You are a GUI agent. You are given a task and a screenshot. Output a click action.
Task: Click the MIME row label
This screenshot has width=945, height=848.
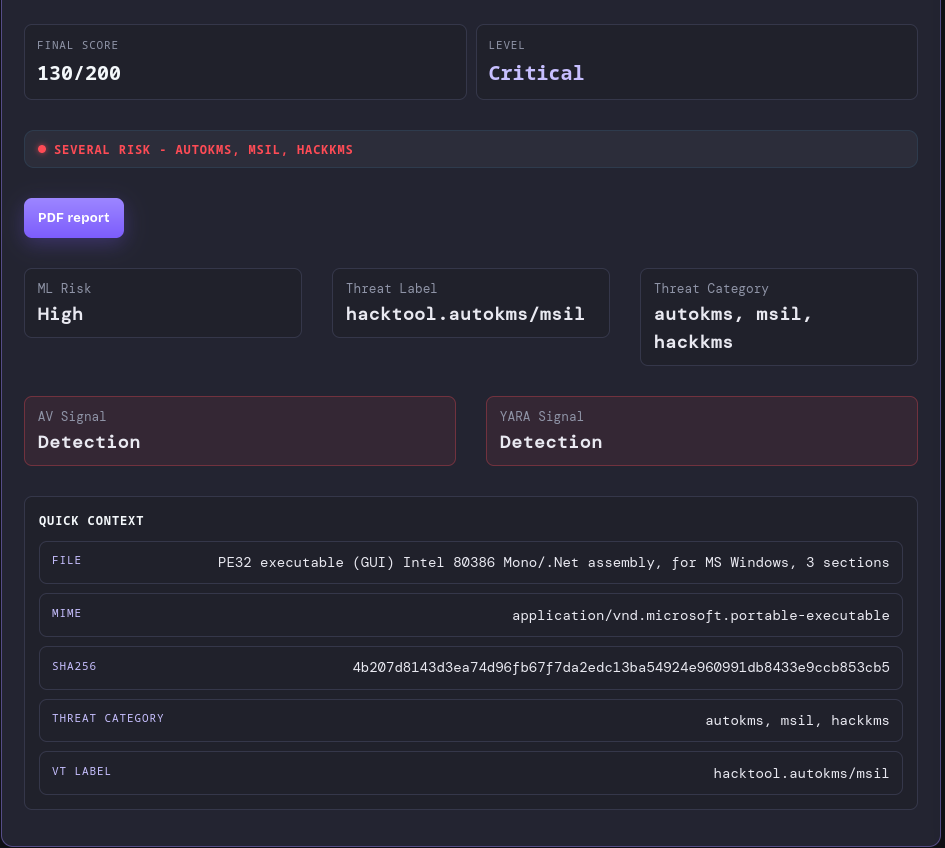coord(66,613)
